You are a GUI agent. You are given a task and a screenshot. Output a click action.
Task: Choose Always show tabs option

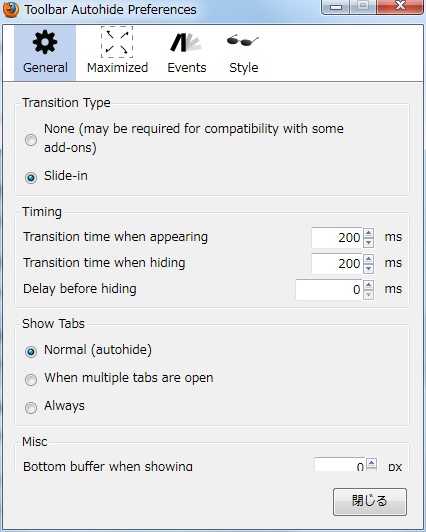pos(31,407)
